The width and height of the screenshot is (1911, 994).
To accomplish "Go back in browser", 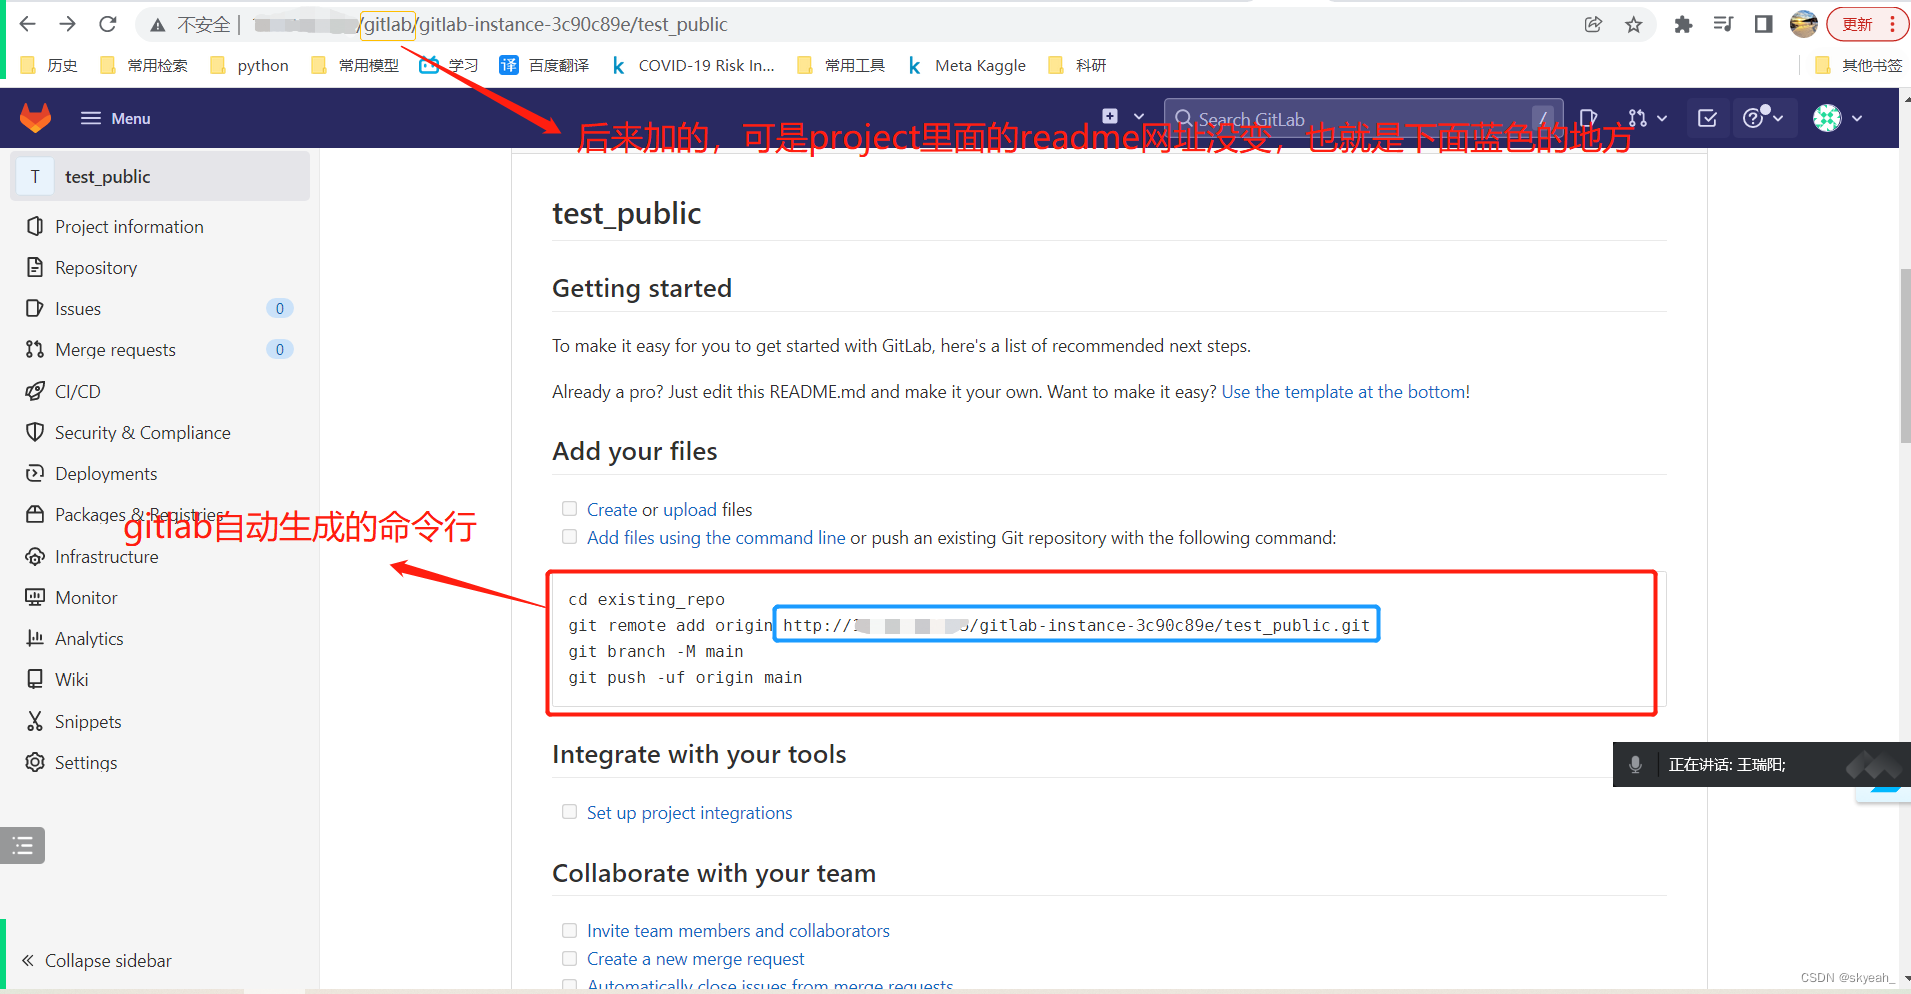I will click(28, 24).
